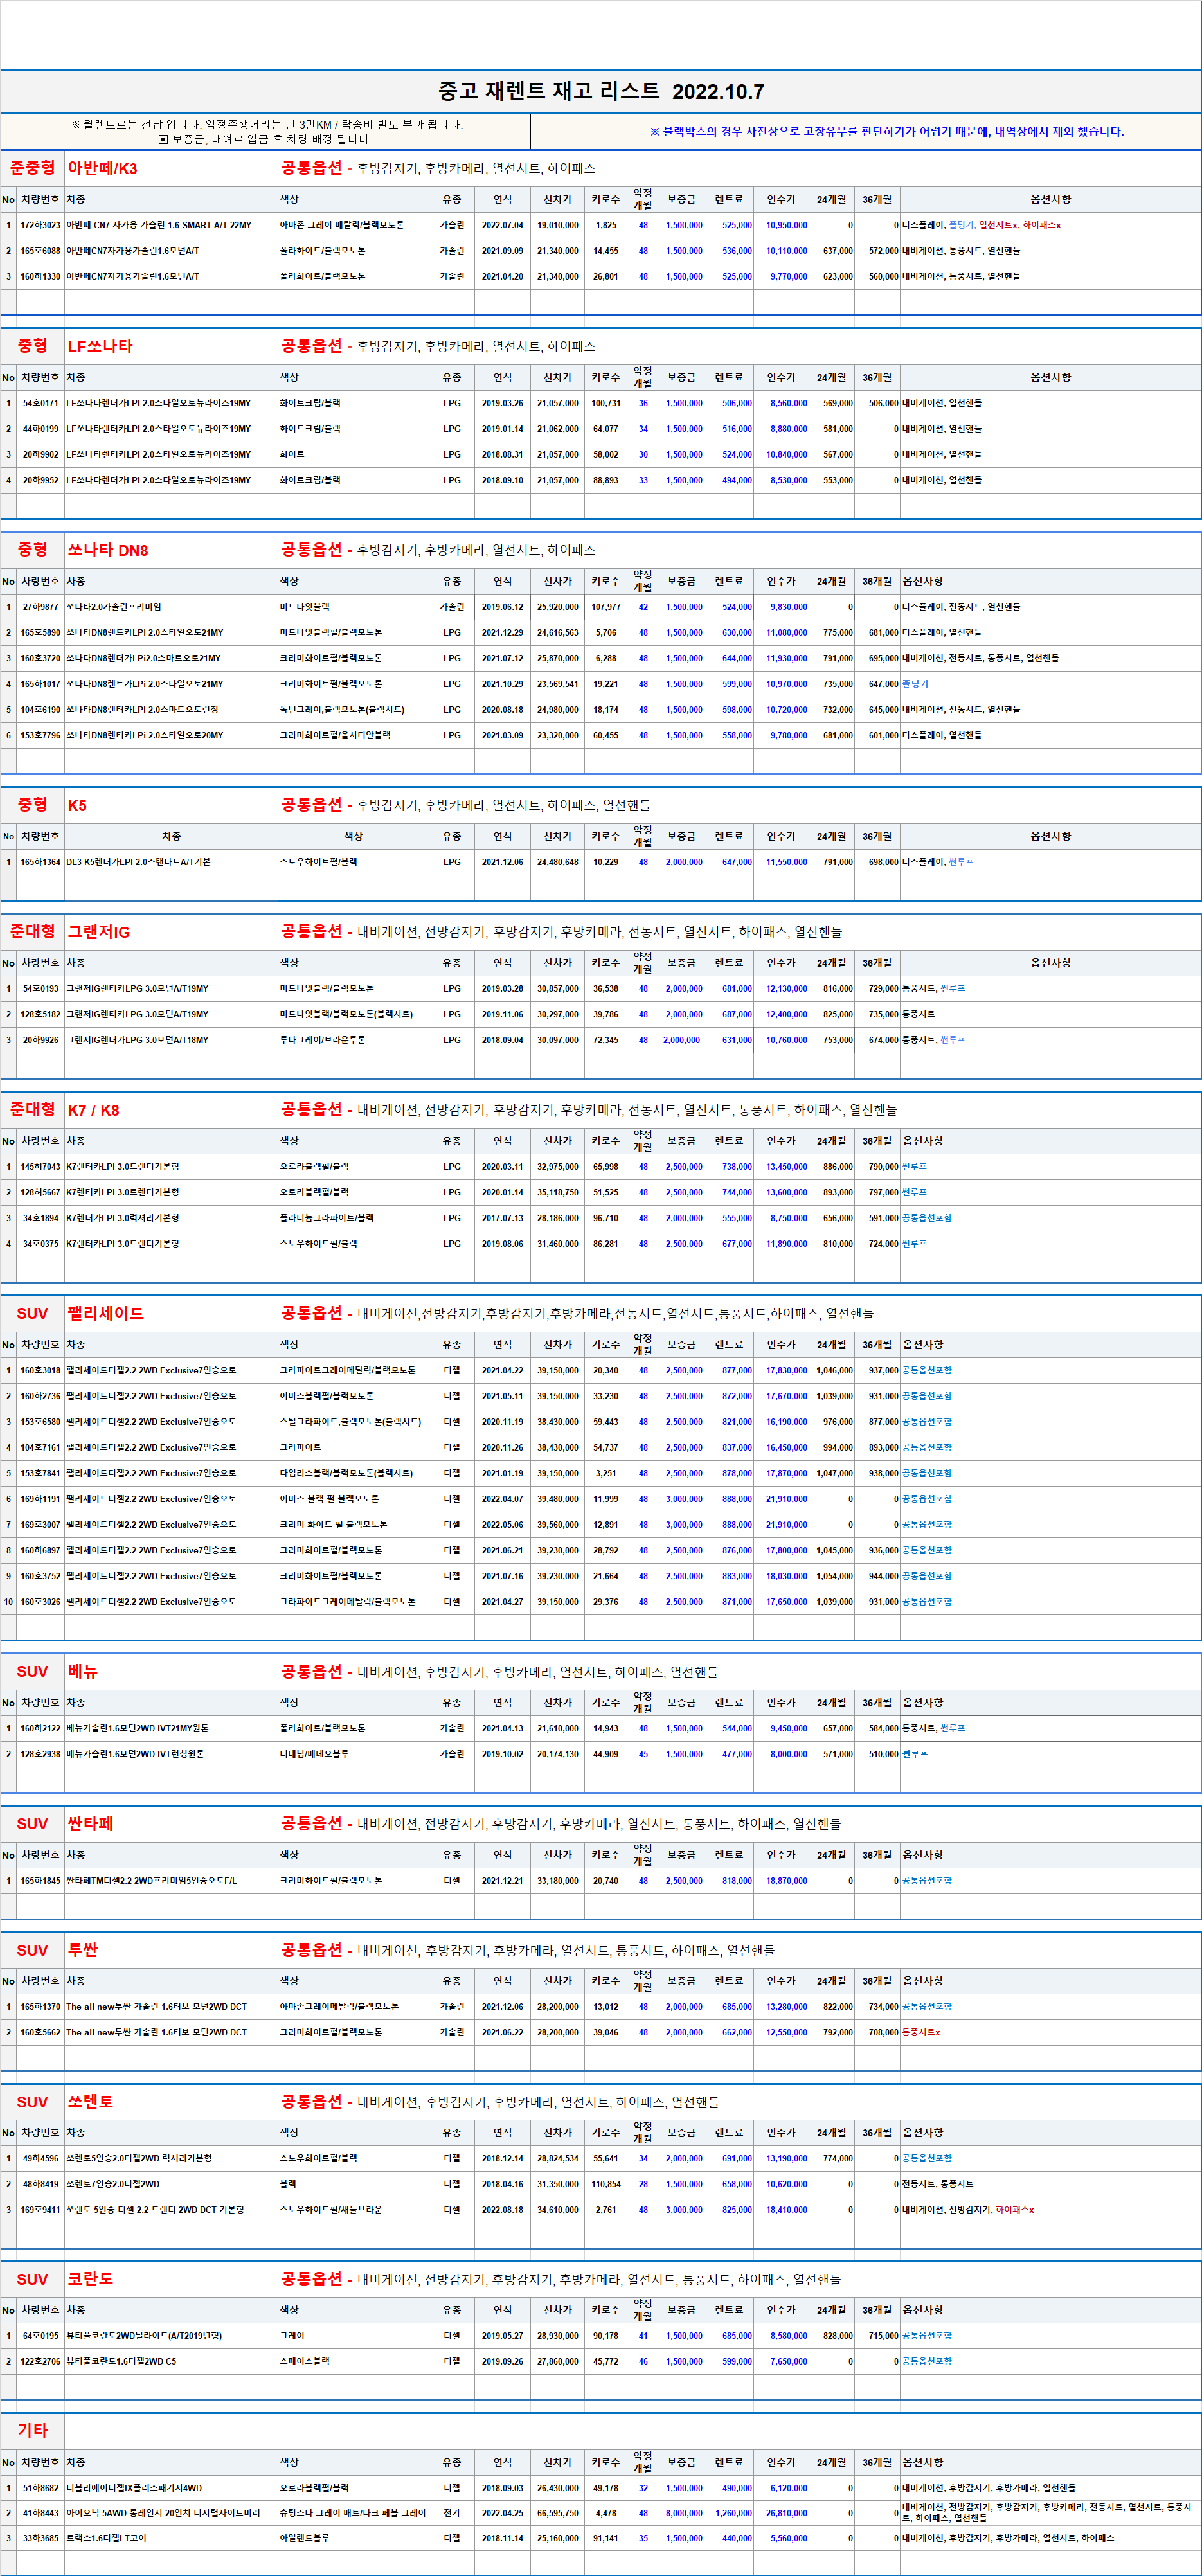Click the rental fee '1,260,000'
Screen dimensions: 1202x2576
point(733,2513)
